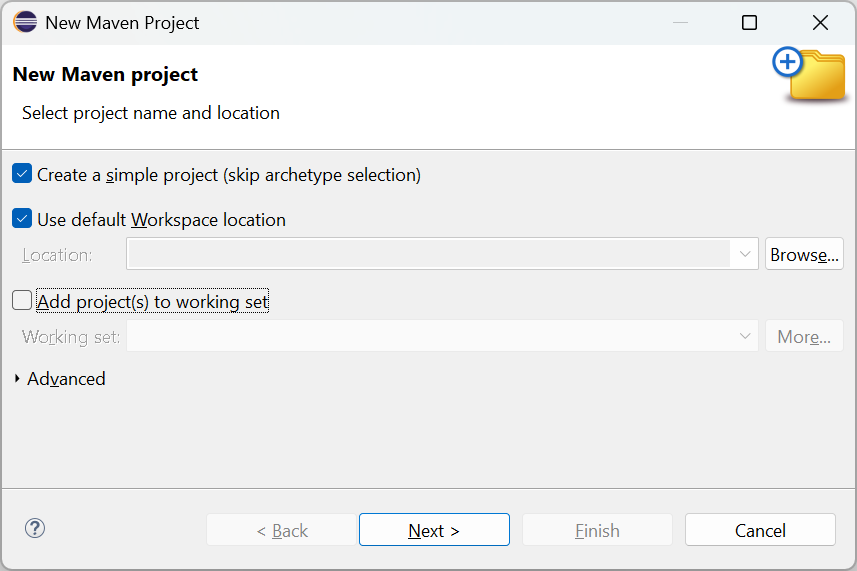
Task: Click inside the Working set field
Action: pos(430,336)
